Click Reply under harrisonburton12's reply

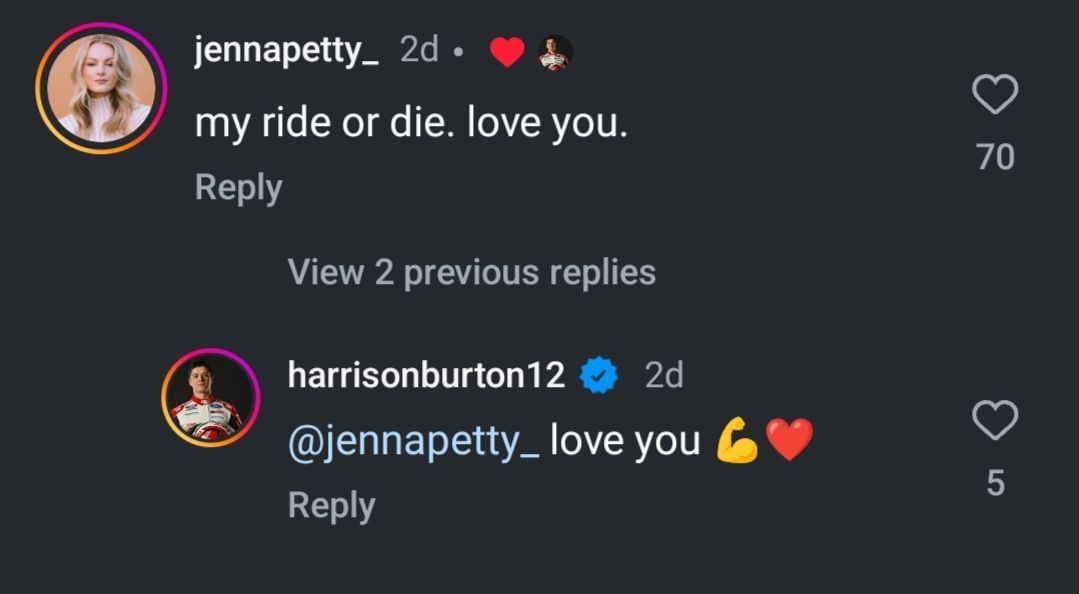331,505
